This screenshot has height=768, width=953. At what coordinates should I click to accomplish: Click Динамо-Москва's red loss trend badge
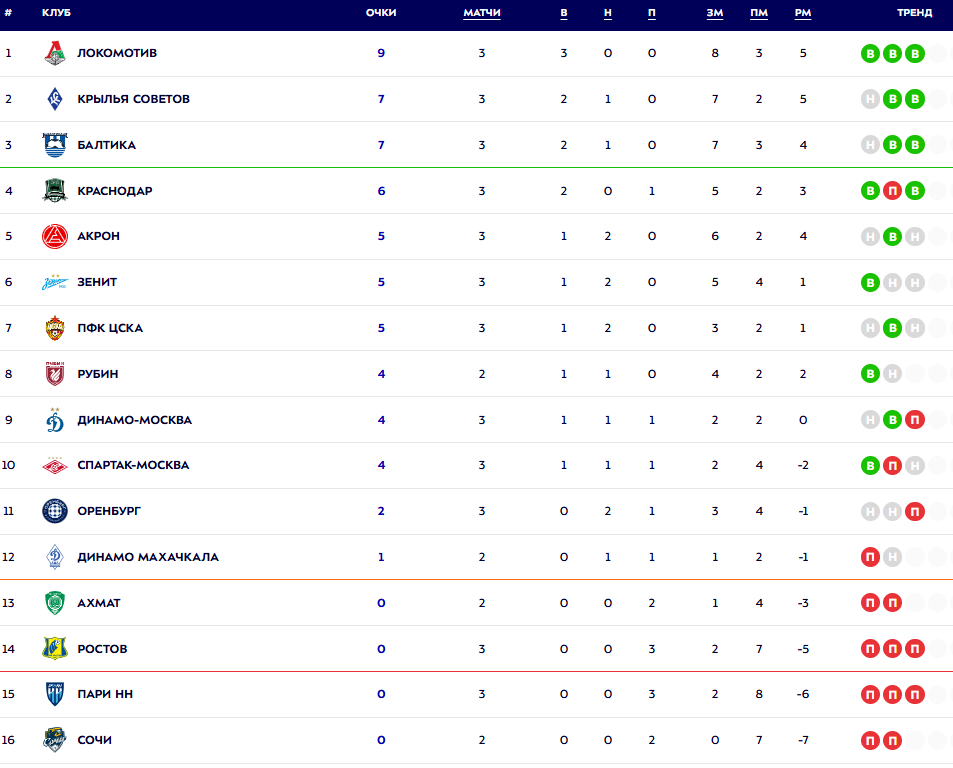point(915,420)
